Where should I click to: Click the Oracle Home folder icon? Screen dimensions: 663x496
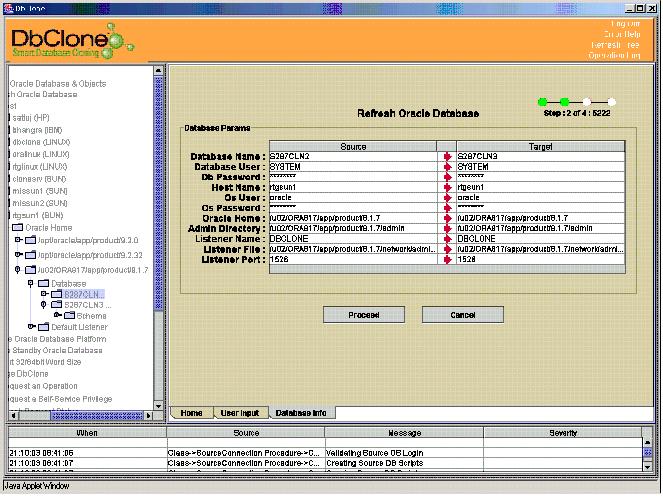point(17,227)
